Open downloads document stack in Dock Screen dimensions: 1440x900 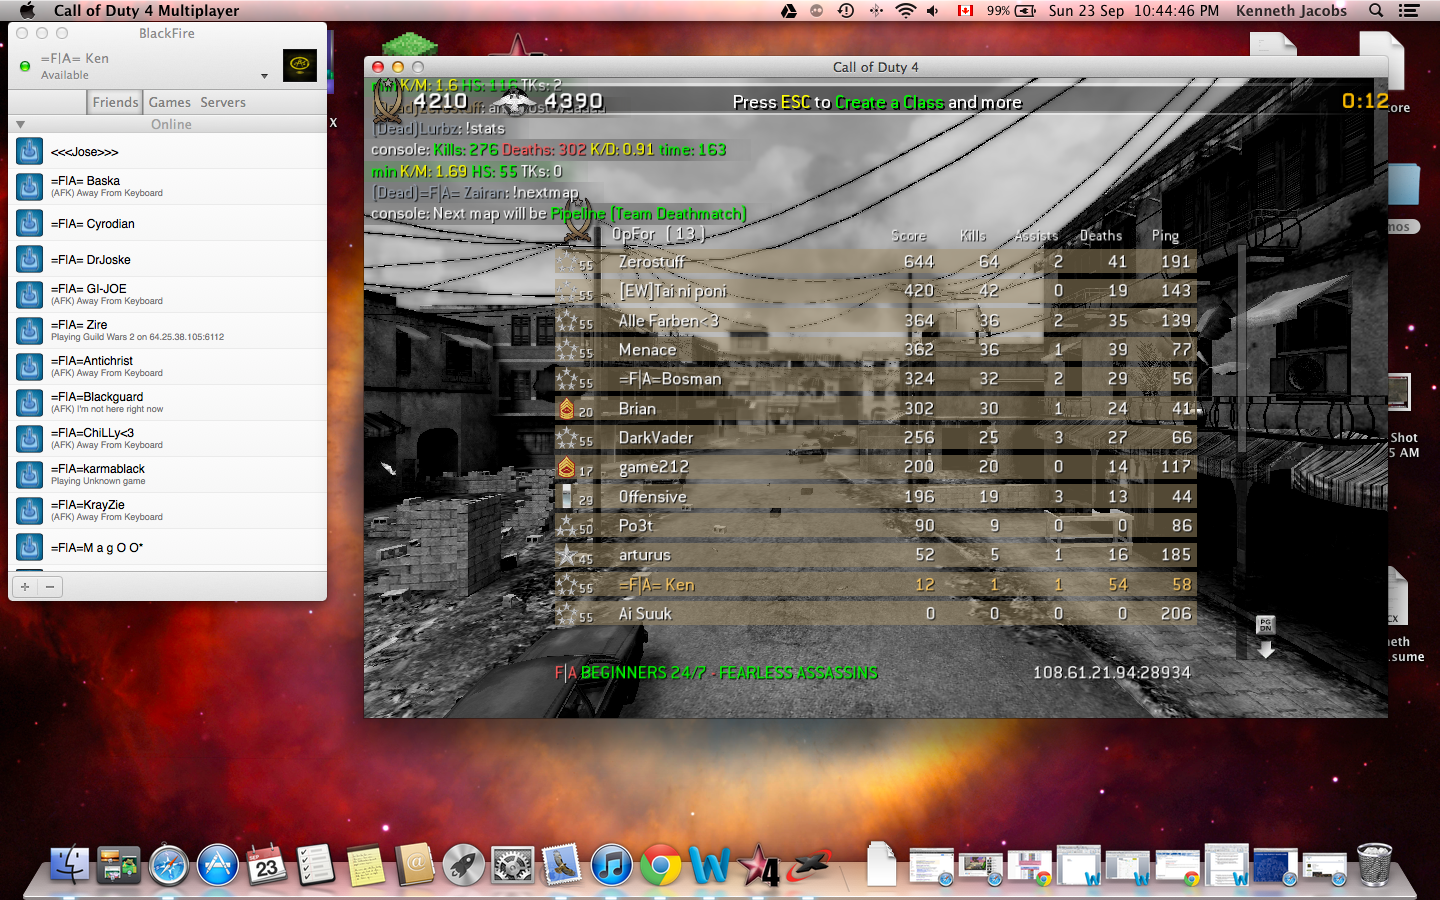tap(881, 865)
